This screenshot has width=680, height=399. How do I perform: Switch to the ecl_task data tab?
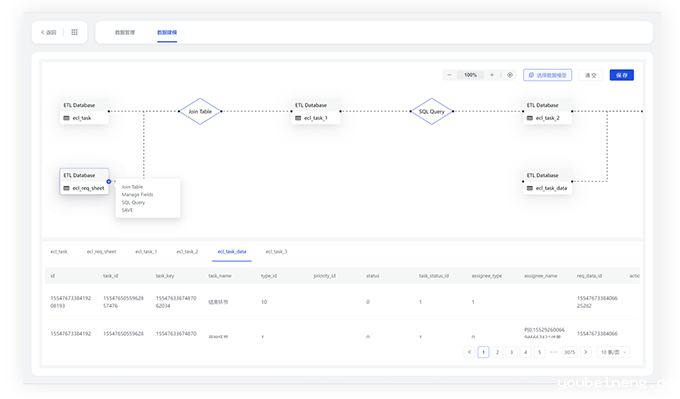[59, 252]
